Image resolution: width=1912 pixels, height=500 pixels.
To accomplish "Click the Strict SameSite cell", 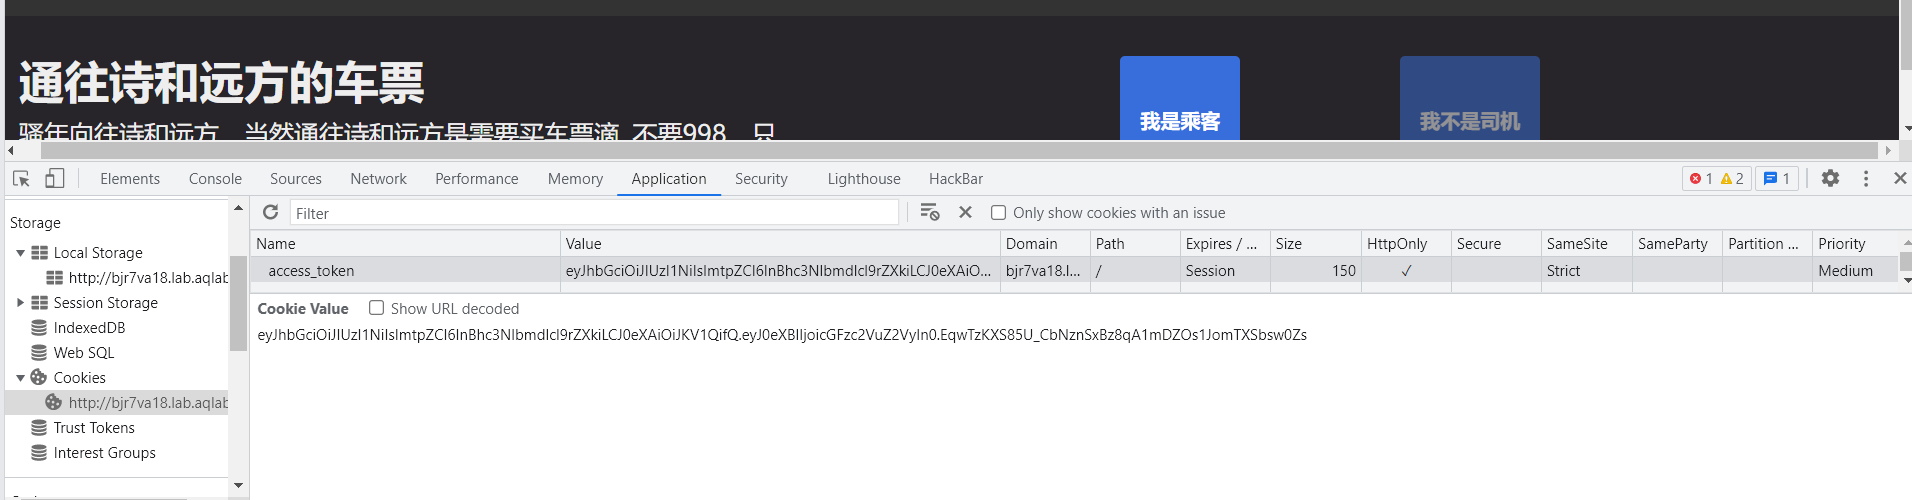I will click(x=1587, y=270).
